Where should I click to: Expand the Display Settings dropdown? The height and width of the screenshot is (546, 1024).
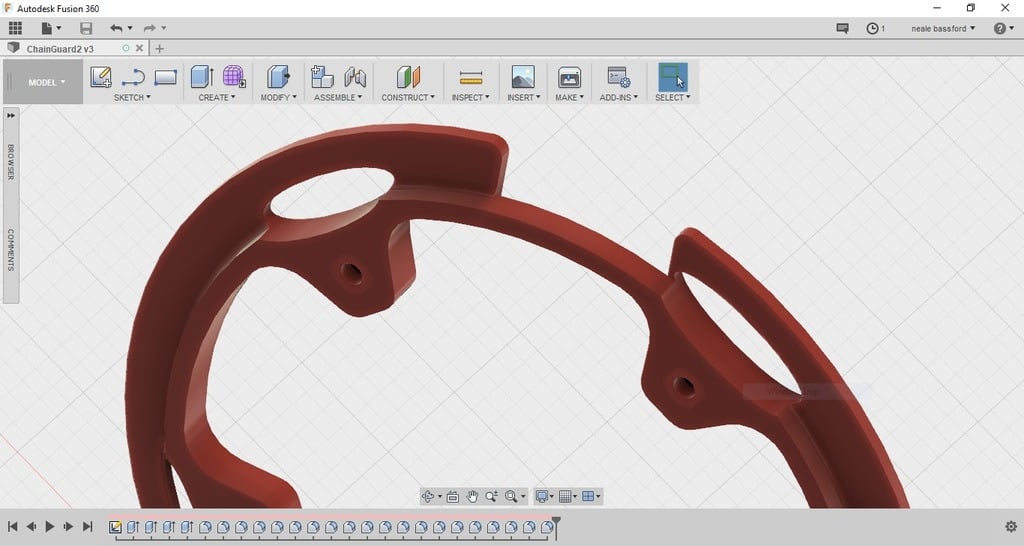coord(545,496)
